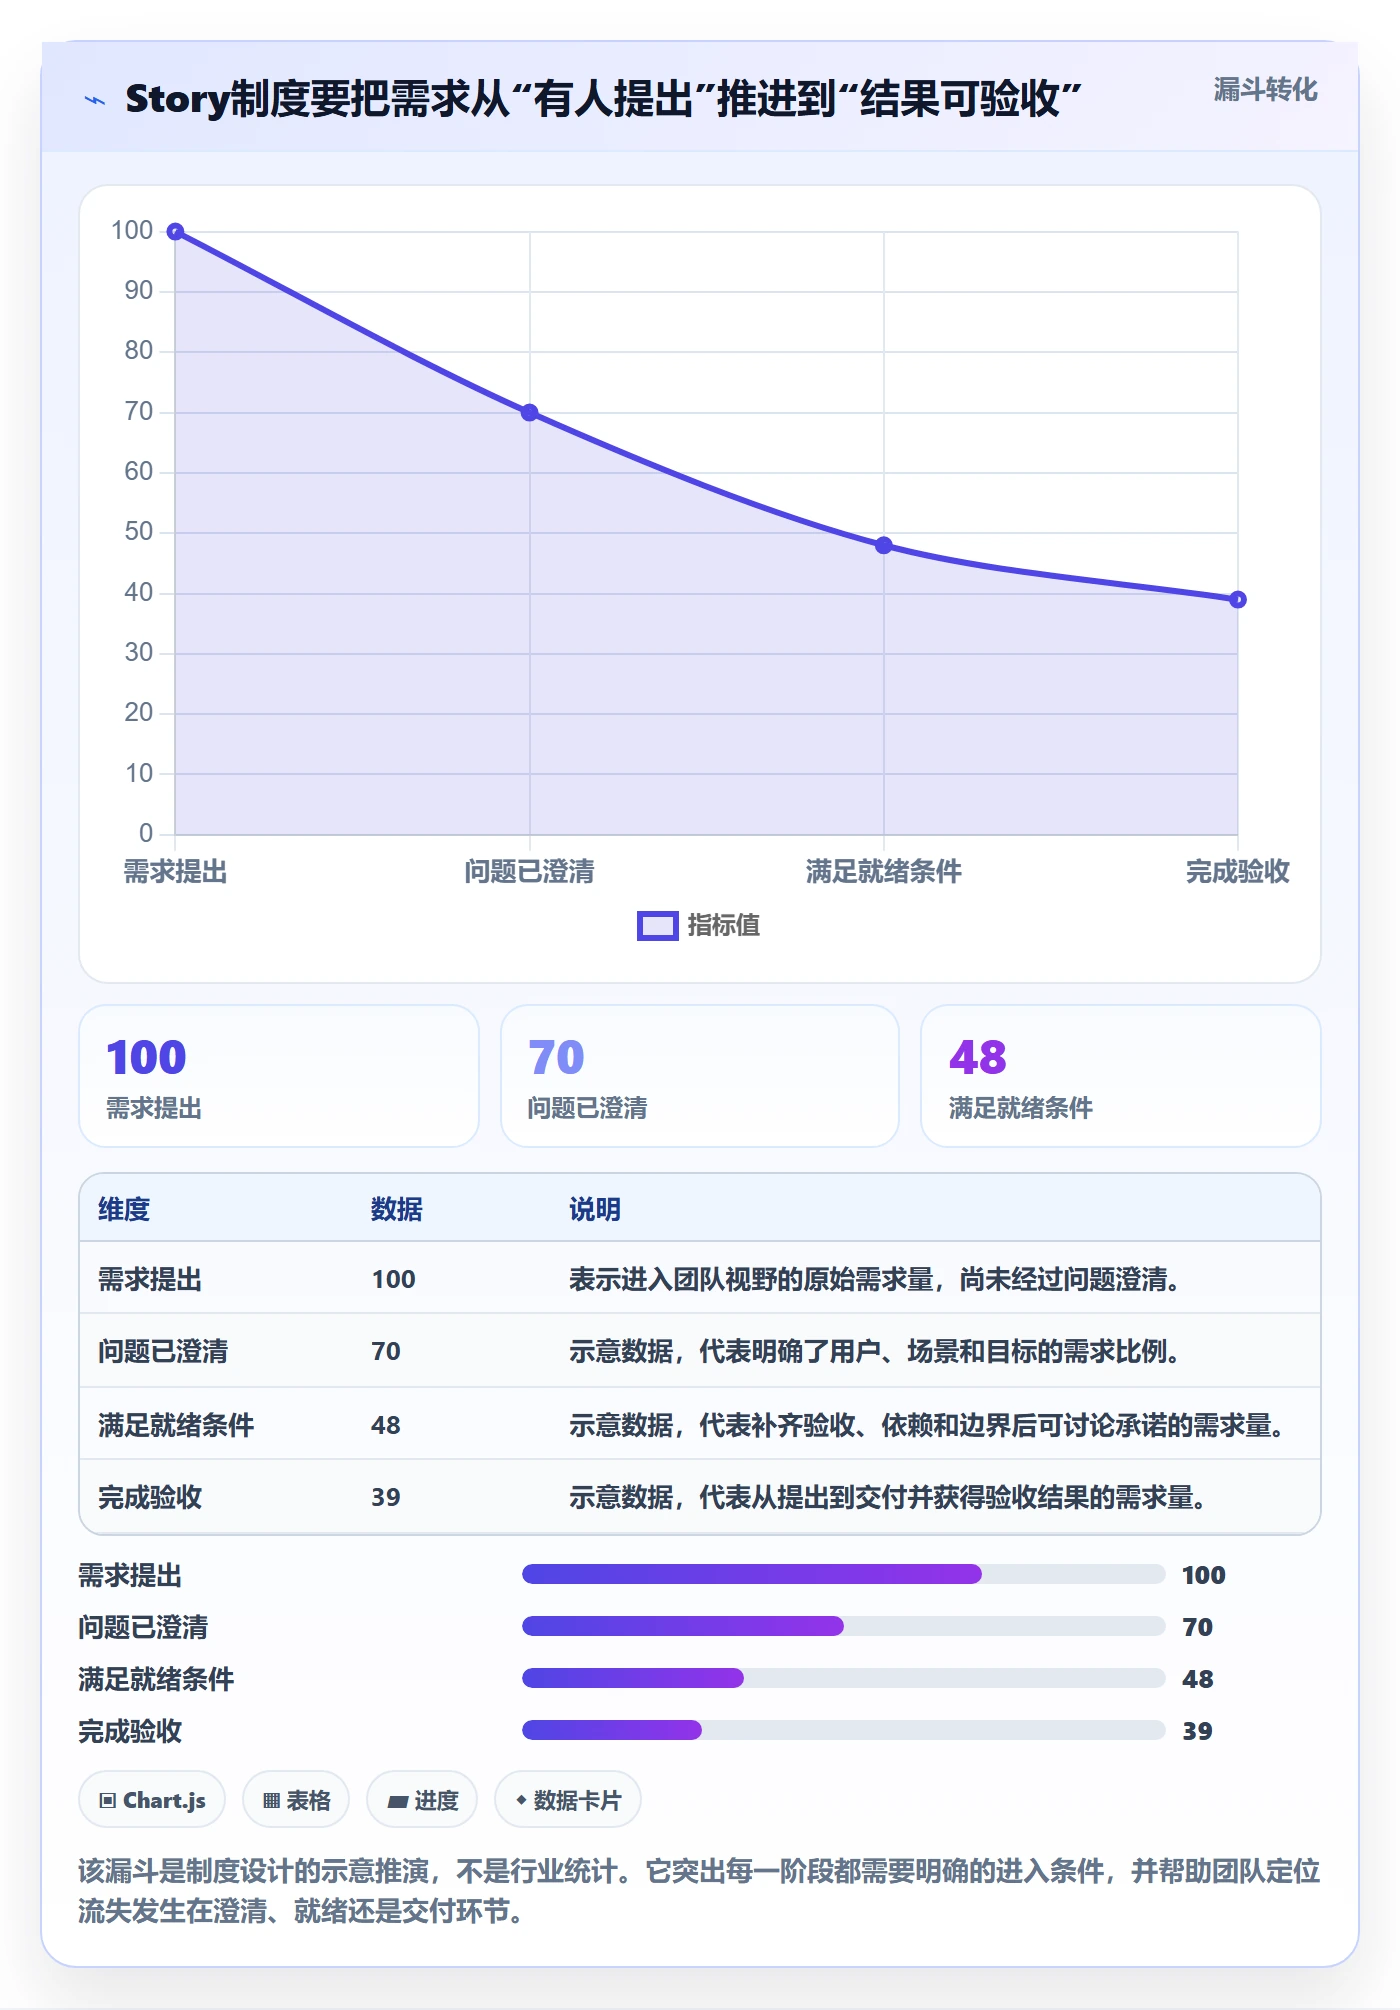
Task: Select the 进度 chip
Action: pyautogui.click(x=422, y=1800)
